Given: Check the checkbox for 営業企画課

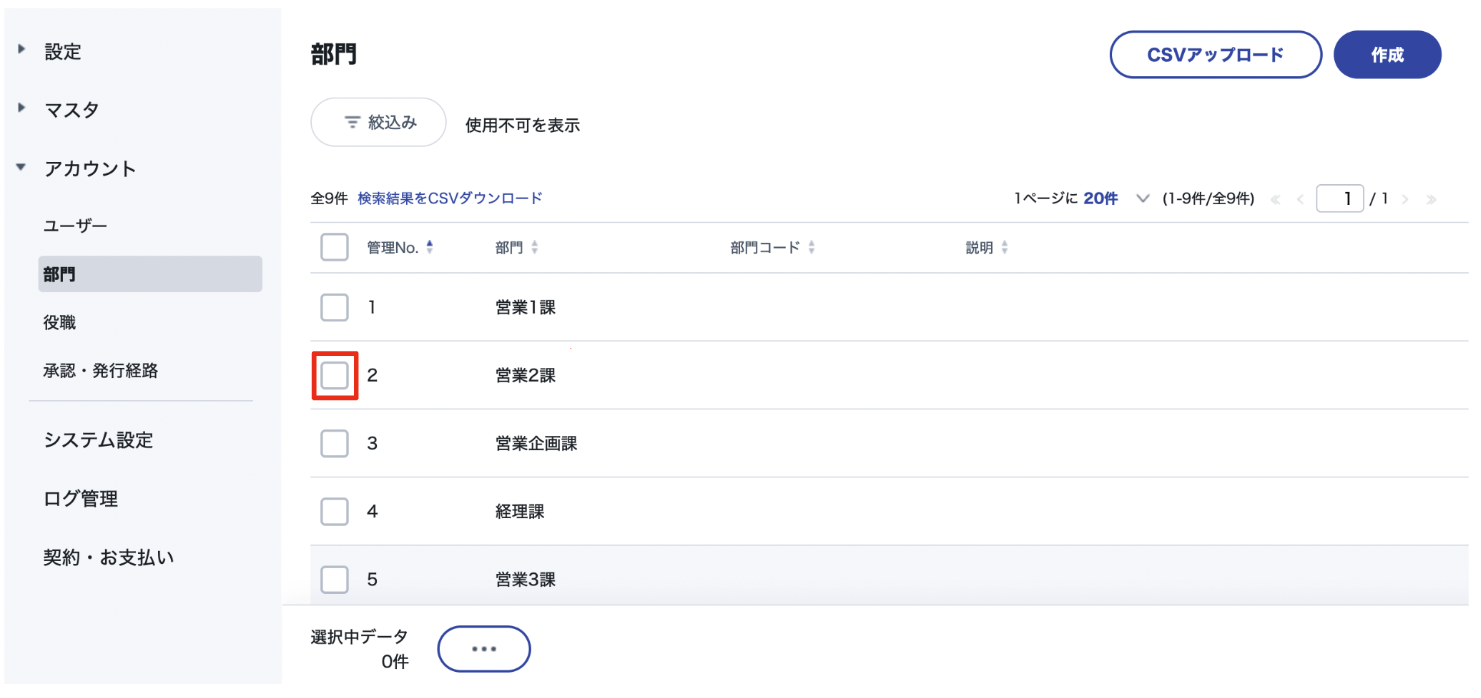Looking at the screenshot, I should [334, 443].
